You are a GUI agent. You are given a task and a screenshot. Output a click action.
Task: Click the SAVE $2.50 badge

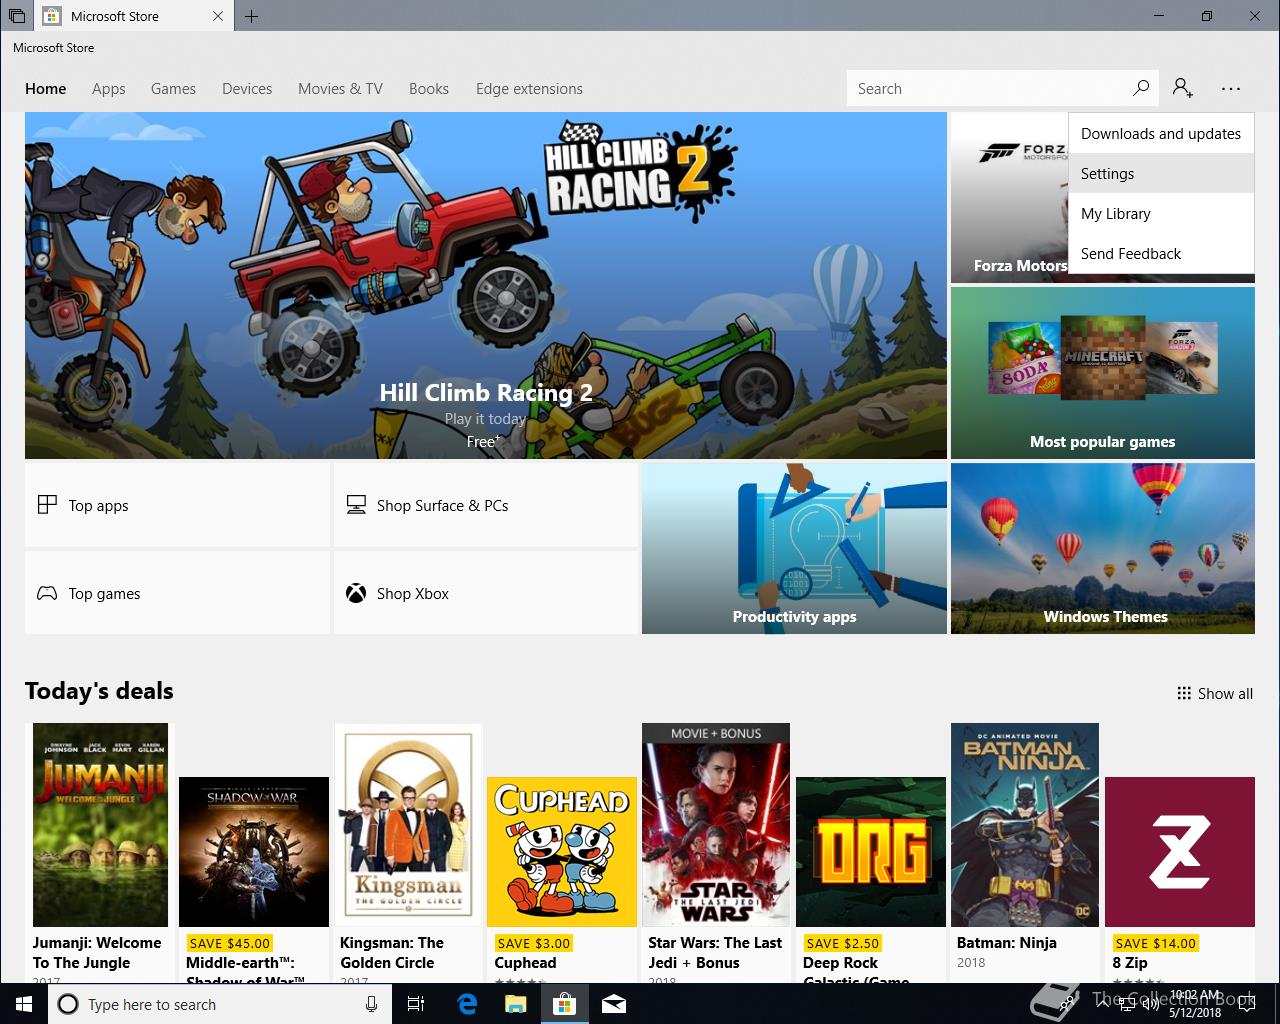point(843,943)
